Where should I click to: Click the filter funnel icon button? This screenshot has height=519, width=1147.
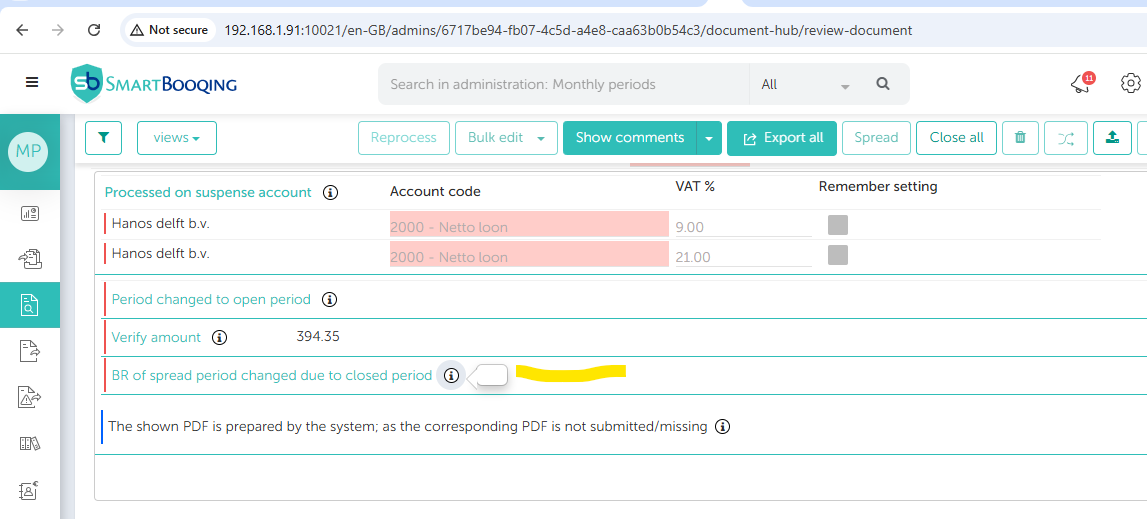coord(103,138)
